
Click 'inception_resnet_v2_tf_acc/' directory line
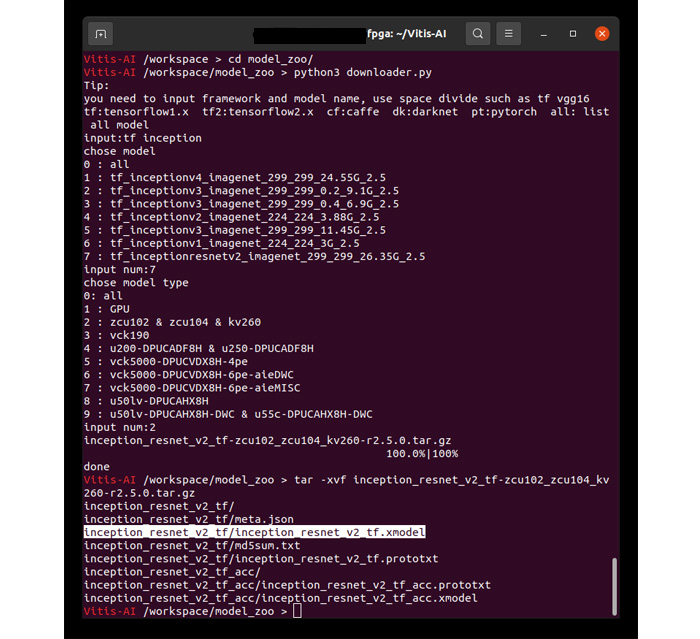click(x=172, y=572)
